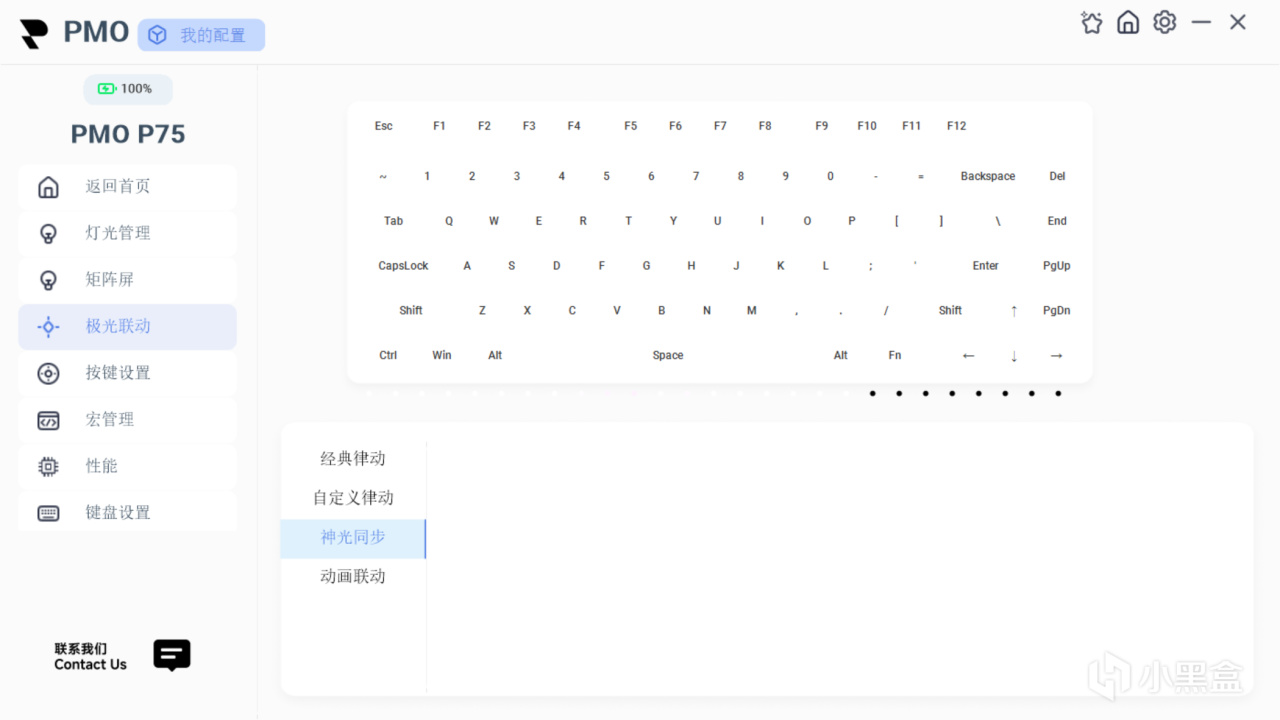Select the PgUp key
Screen dimensions: 1280x720
click(1057, 266)
